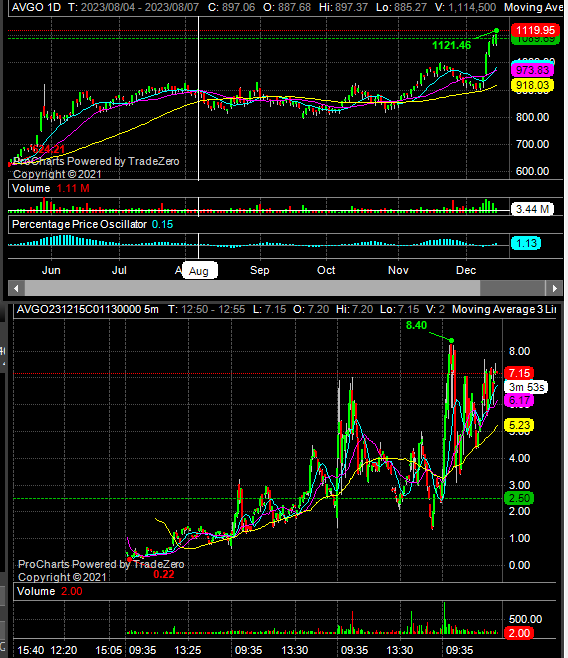
Task: Click the 973.83 magenta moving average label
Action: point(532,70)
